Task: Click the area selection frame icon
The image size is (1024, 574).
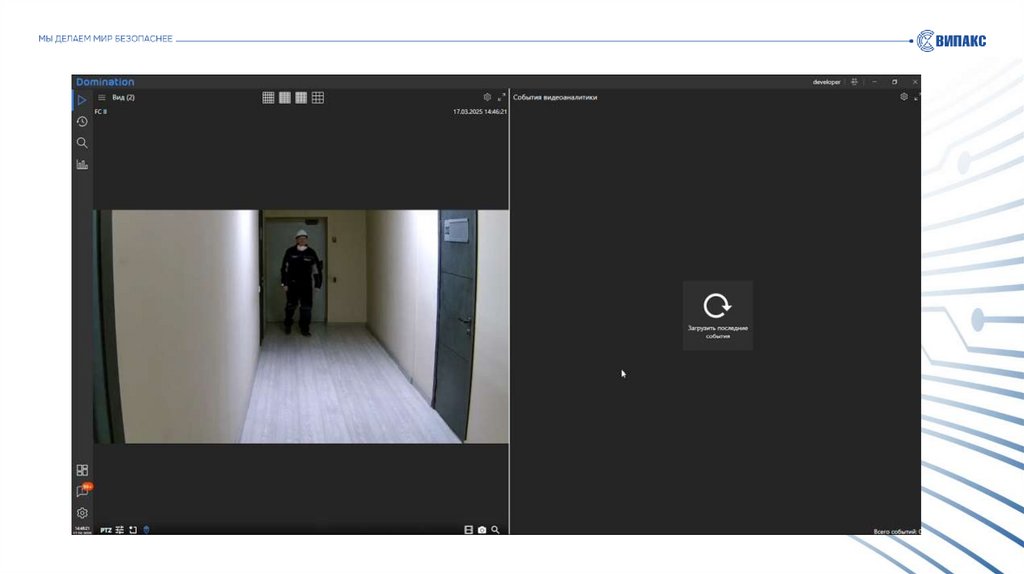Action: click(x=133, y=530)
